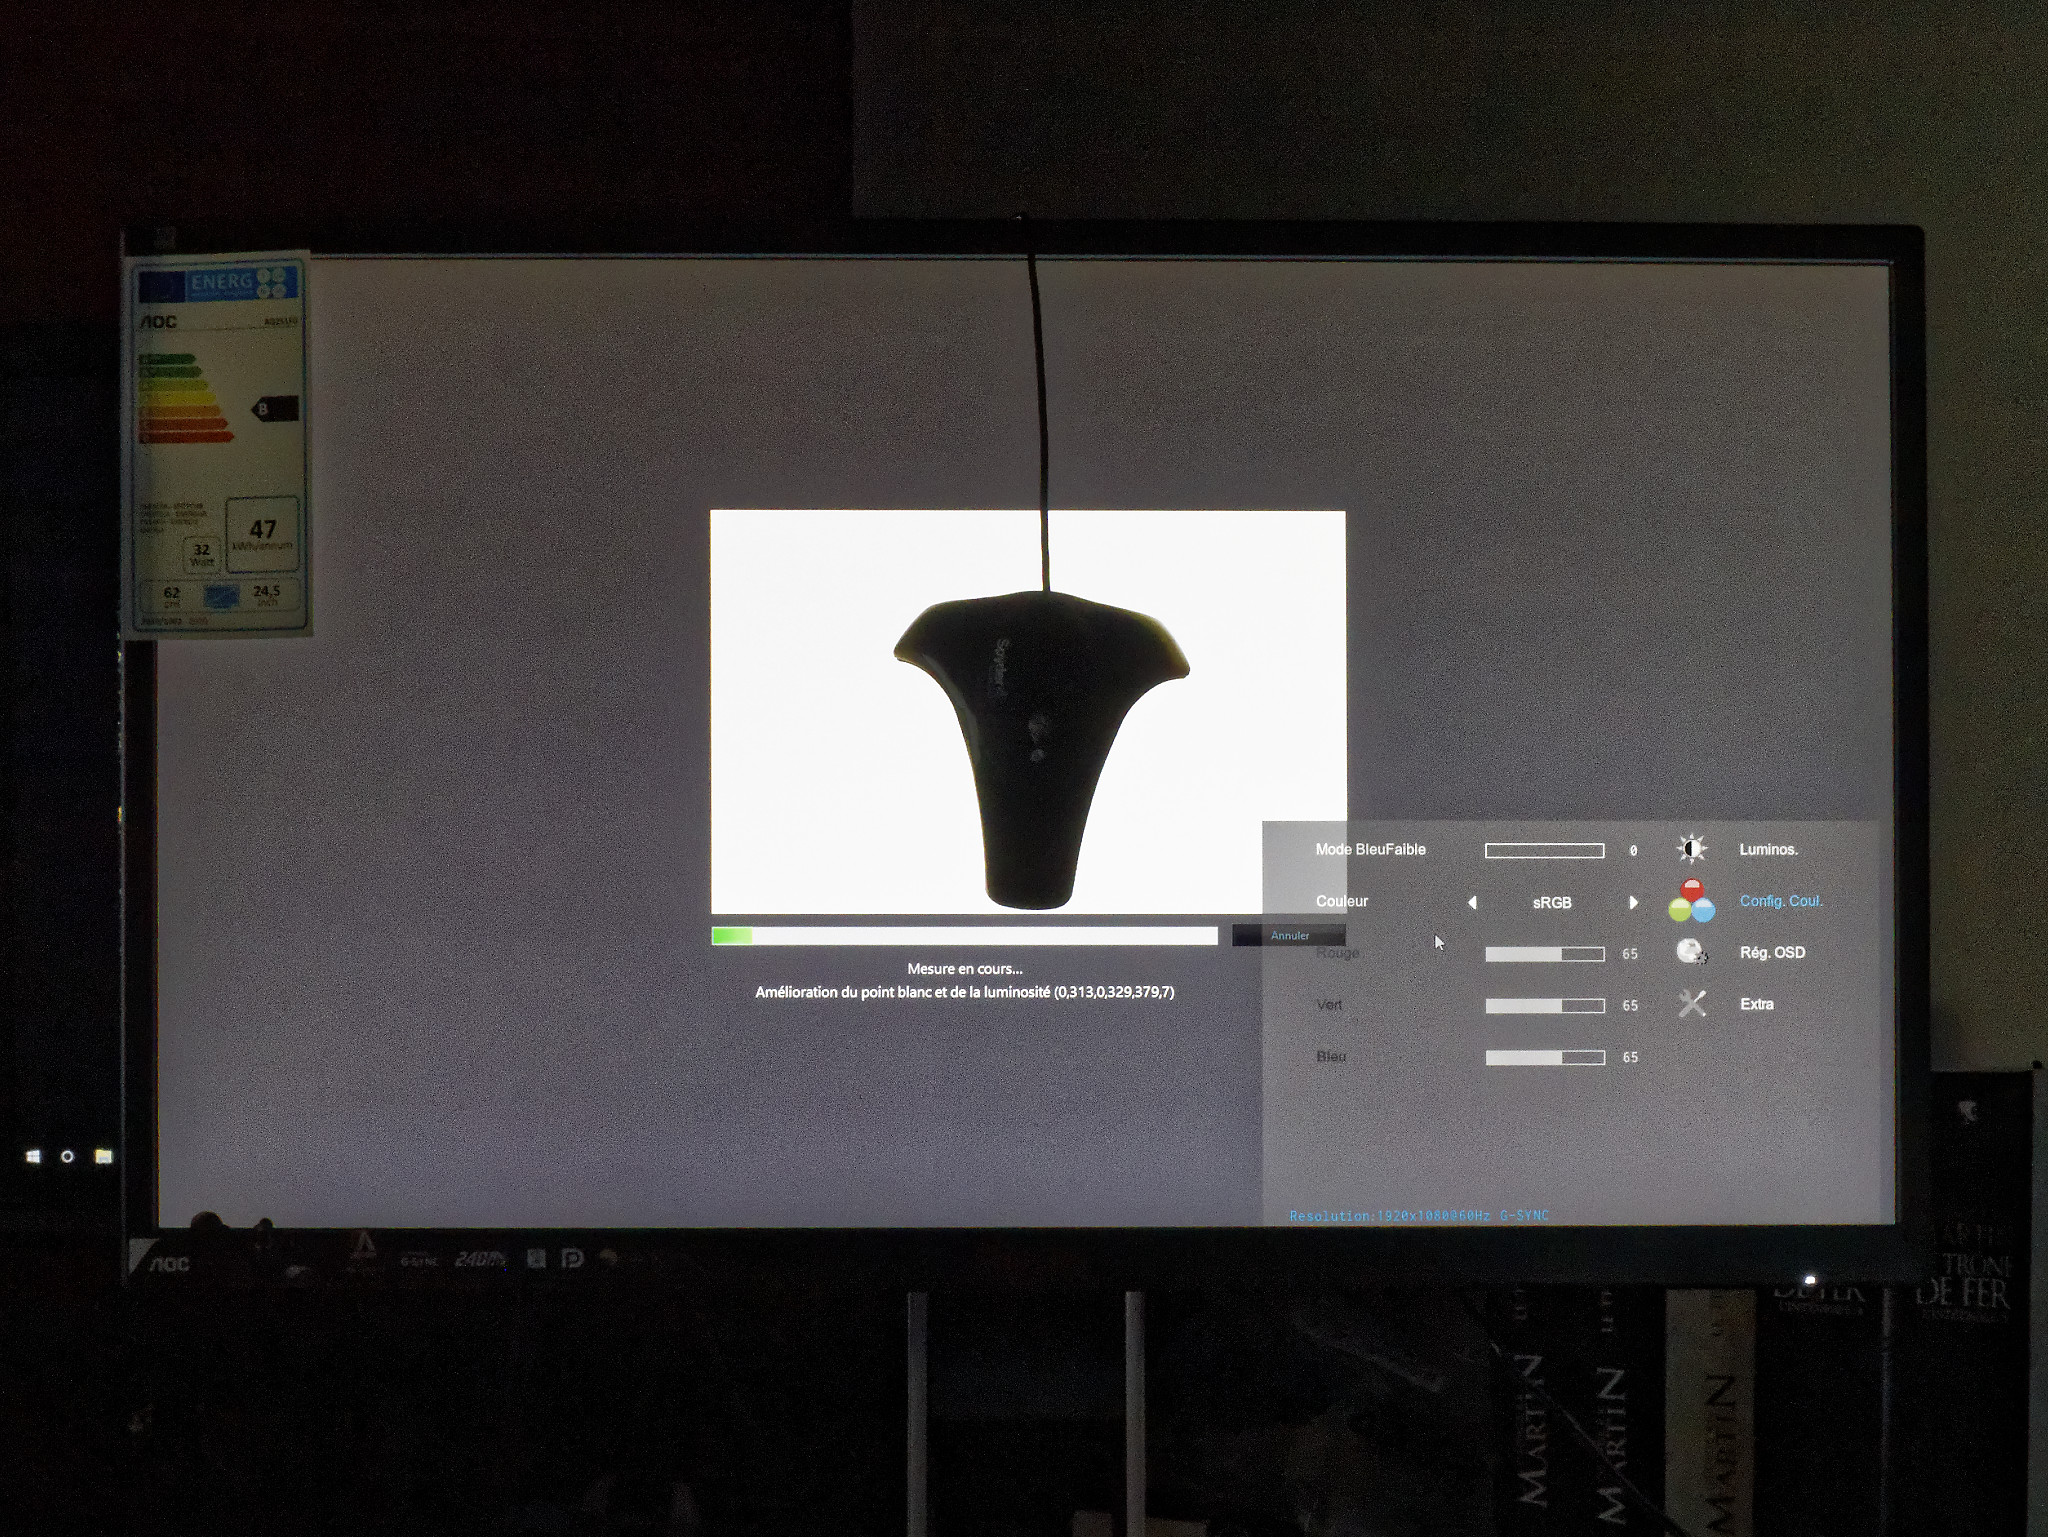Click the Mode BleuFaible slider bar
Viewport: 2048px width, 1537px height.
coord(1546,849)
